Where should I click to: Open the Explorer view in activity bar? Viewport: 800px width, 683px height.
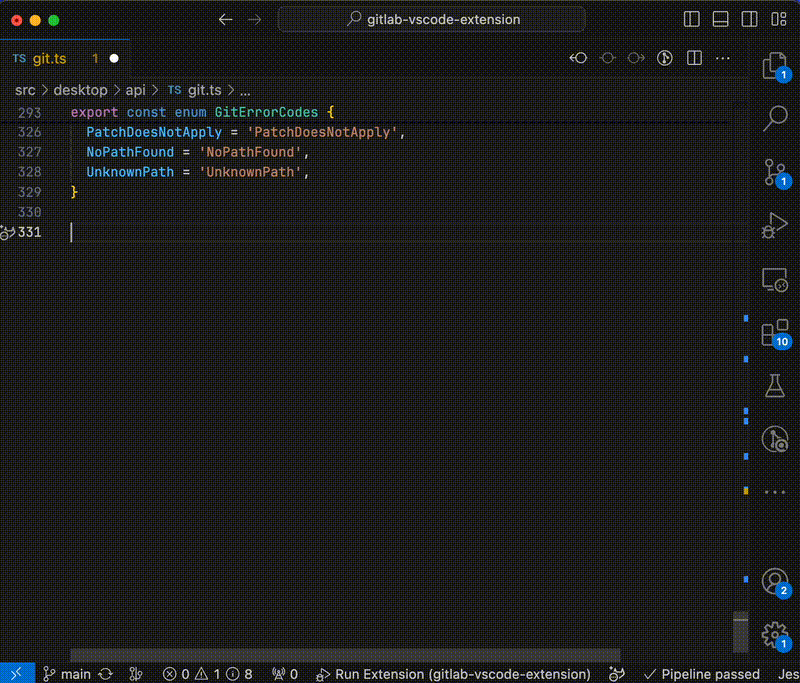tap(775, 65)
